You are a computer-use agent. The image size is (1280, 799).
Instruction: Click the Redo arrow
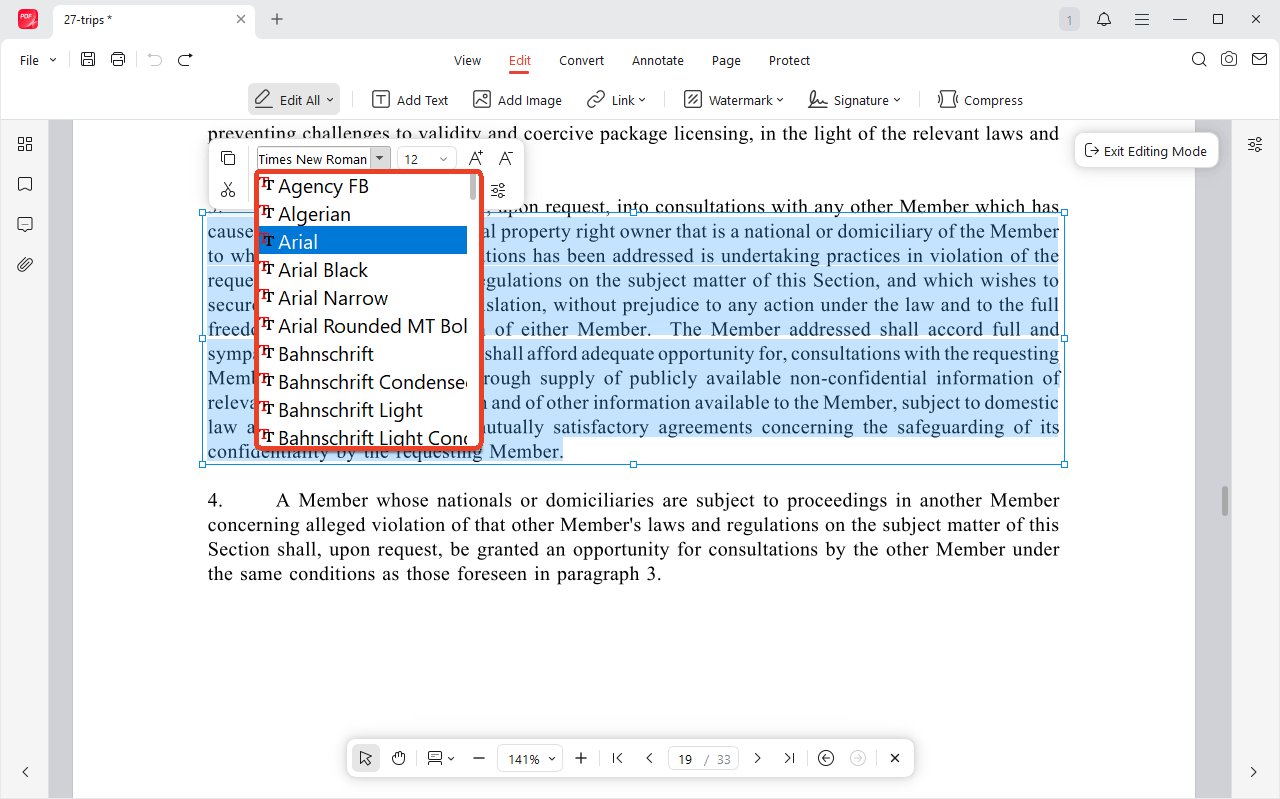click(185, 60)
